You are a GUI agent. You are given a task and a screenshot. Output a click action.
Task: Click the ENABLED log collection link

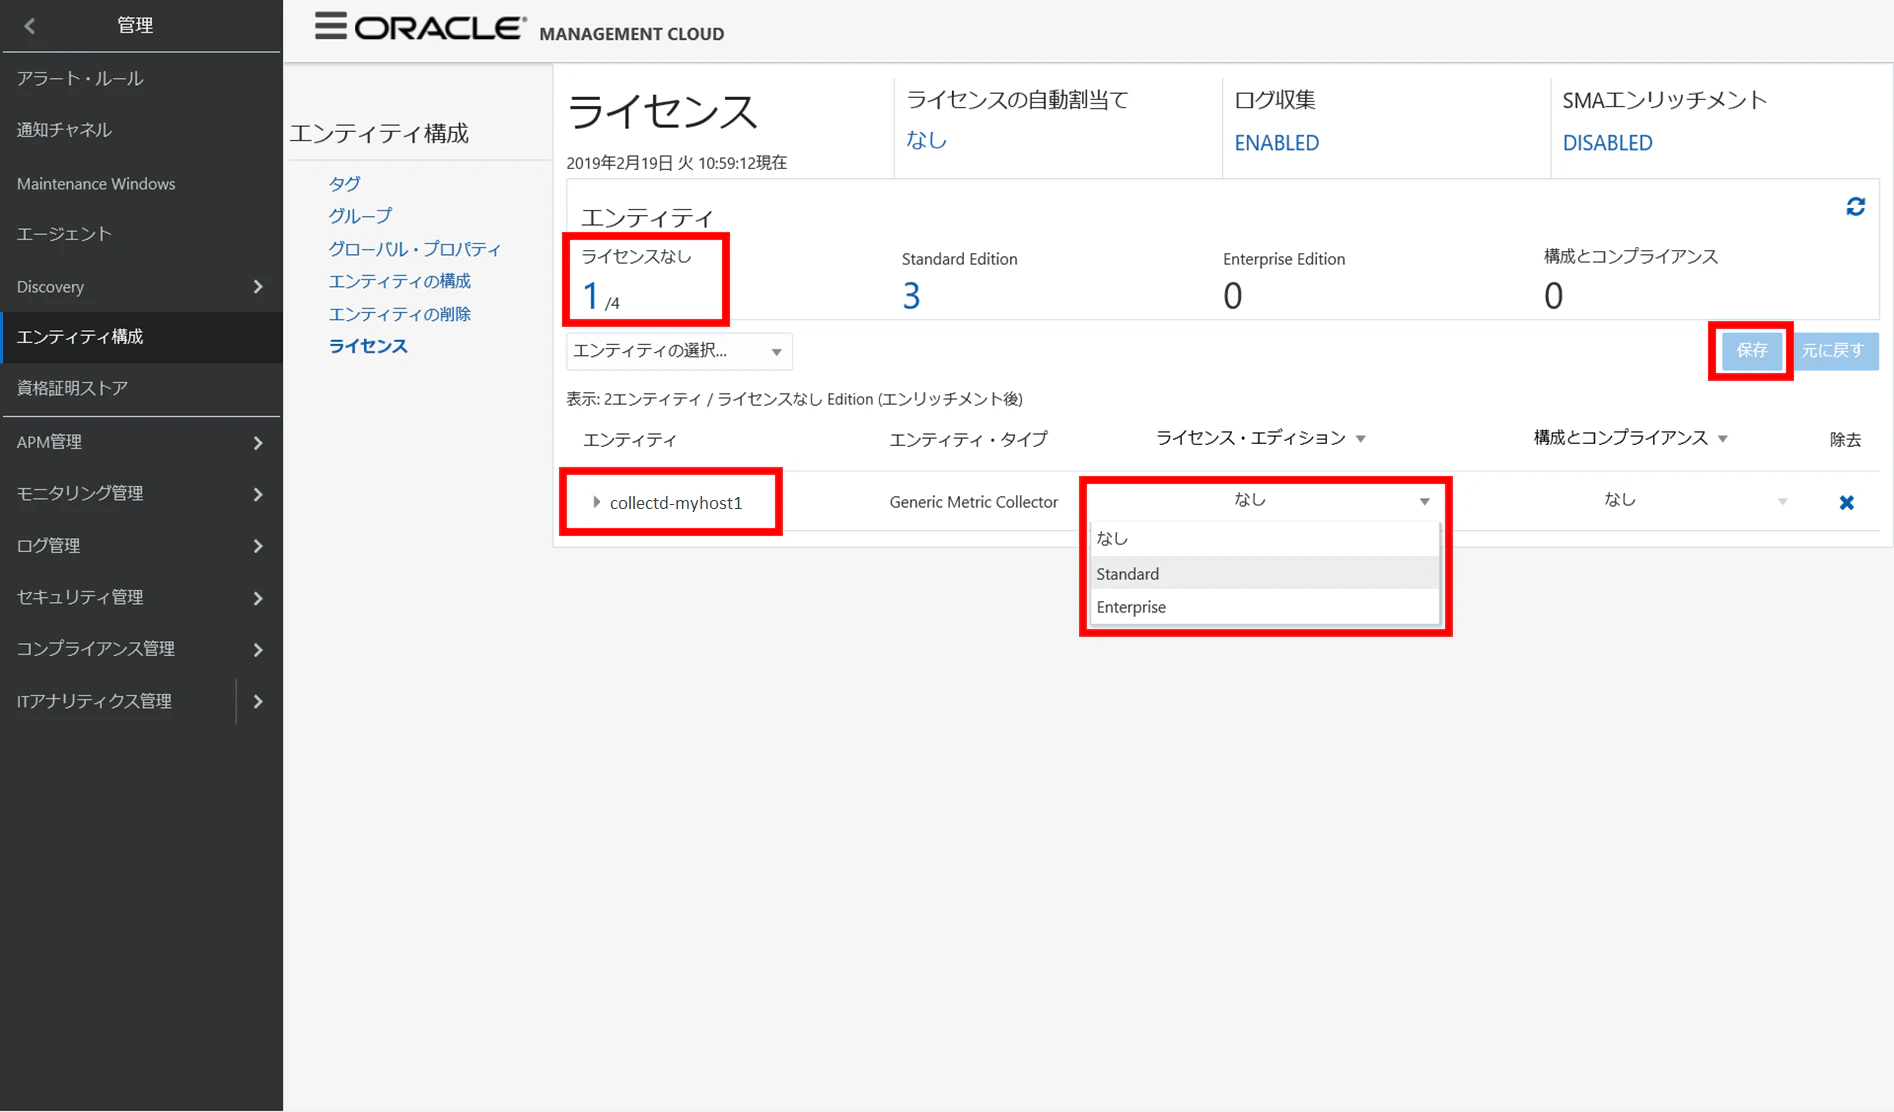click(1276, 143)
